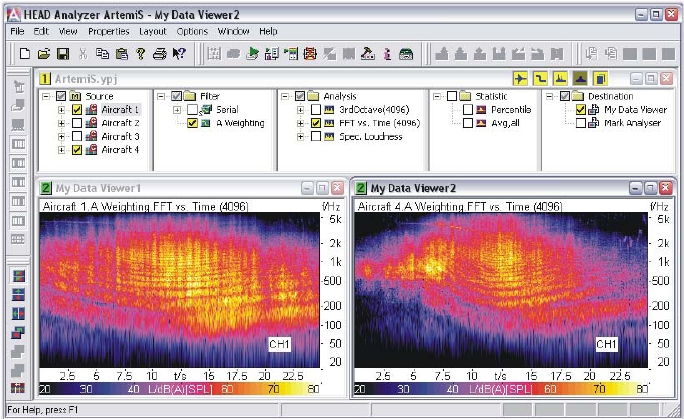Expand the 3rdOctave(4096) node
This screenshot has width=684, height=419.
300,110
